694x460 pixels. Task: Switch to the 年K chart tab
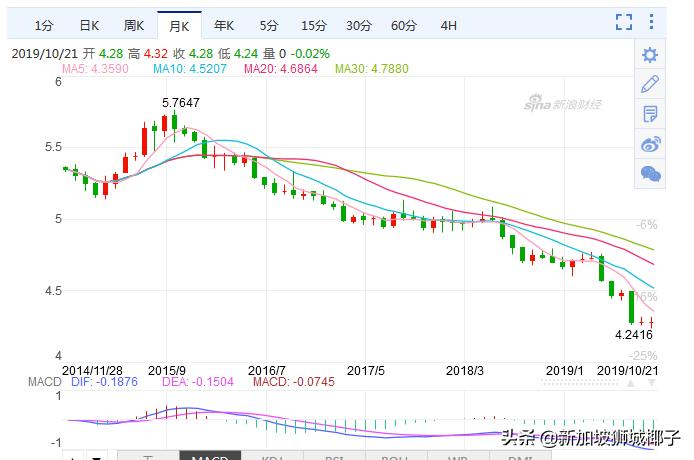click(224, 26)
